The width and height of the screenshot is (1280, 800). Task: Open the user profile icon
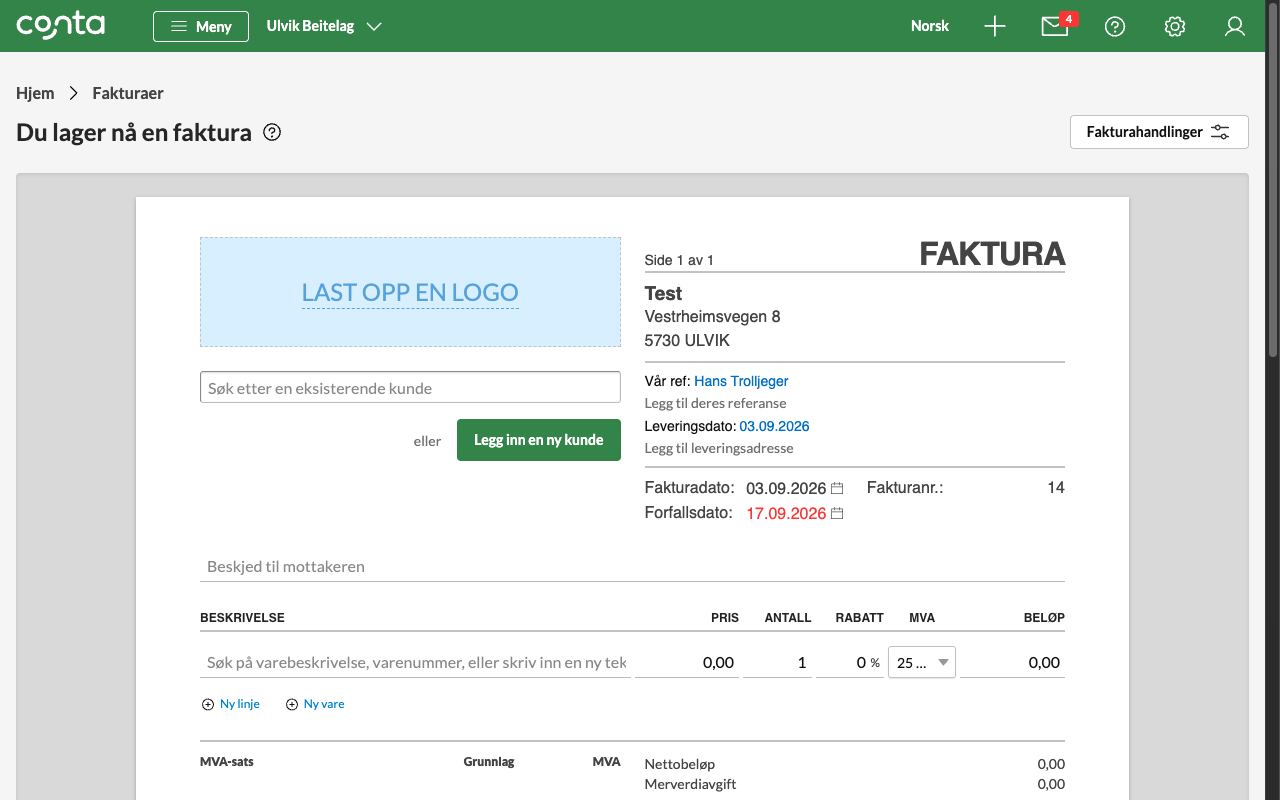[1235, 27]
